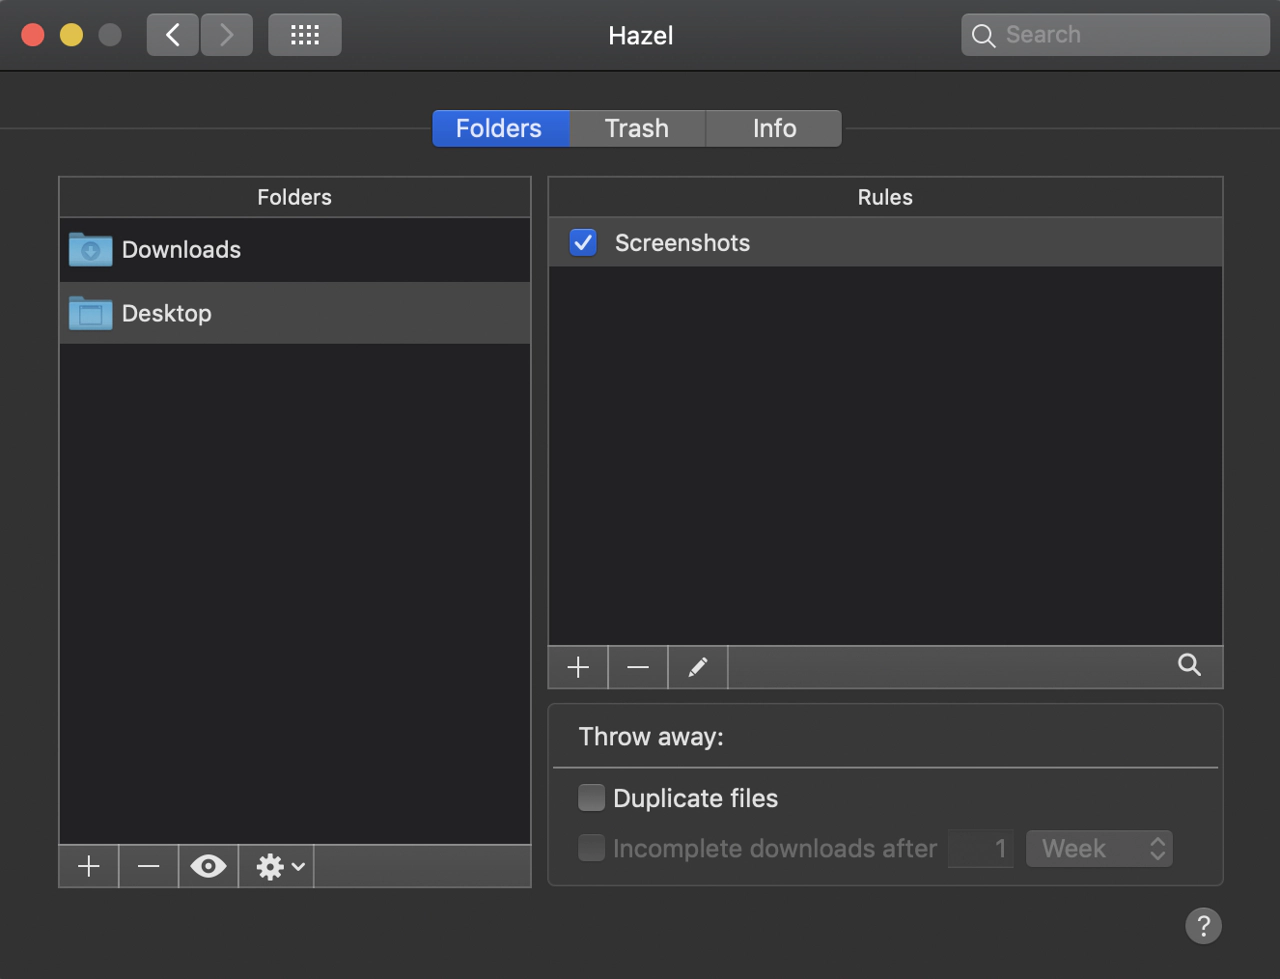1280x979 pixels.
Task: Click the Downloads folder icon
Action: point(90,250)
